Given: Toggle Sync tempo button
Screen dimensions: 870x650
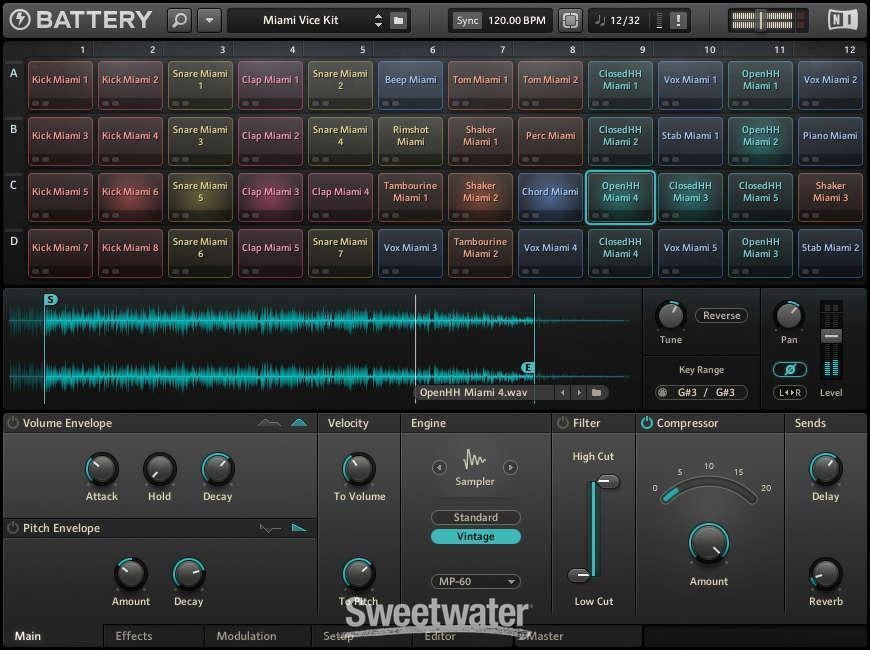Looking at the screenshot, I should click(467, 21).
